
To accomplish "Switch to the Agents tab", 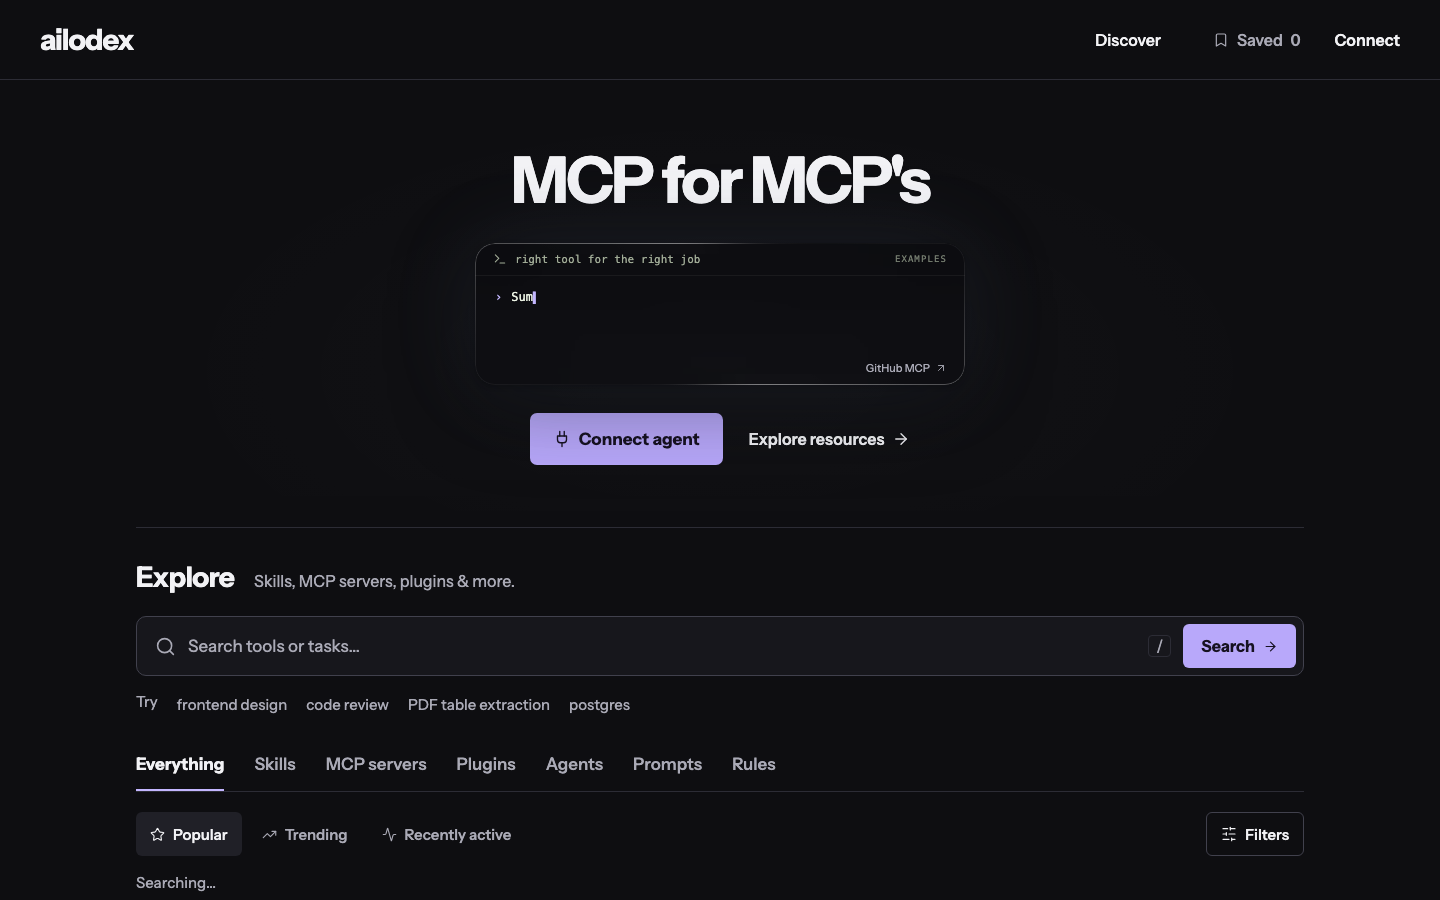I will click(x=574, y=764).
